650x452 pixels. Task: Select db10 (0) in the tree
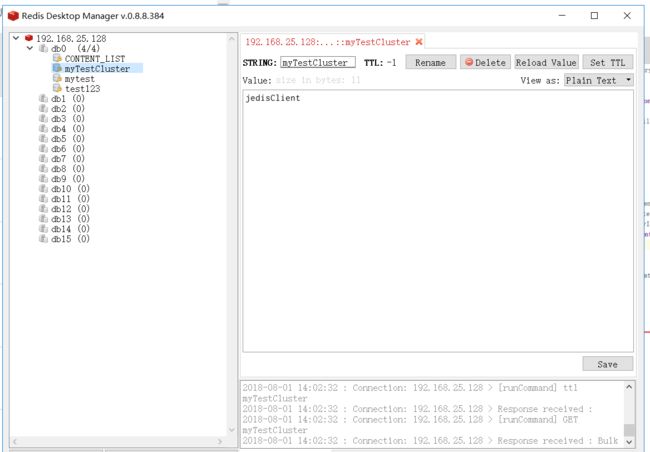tap(70, 189)
